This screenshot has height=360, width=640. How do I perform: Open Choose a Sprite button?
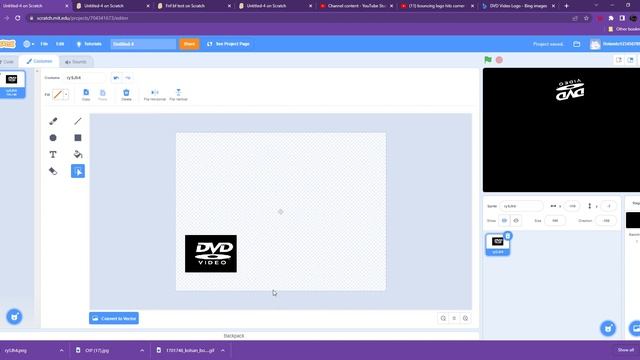tap(608, 328)
